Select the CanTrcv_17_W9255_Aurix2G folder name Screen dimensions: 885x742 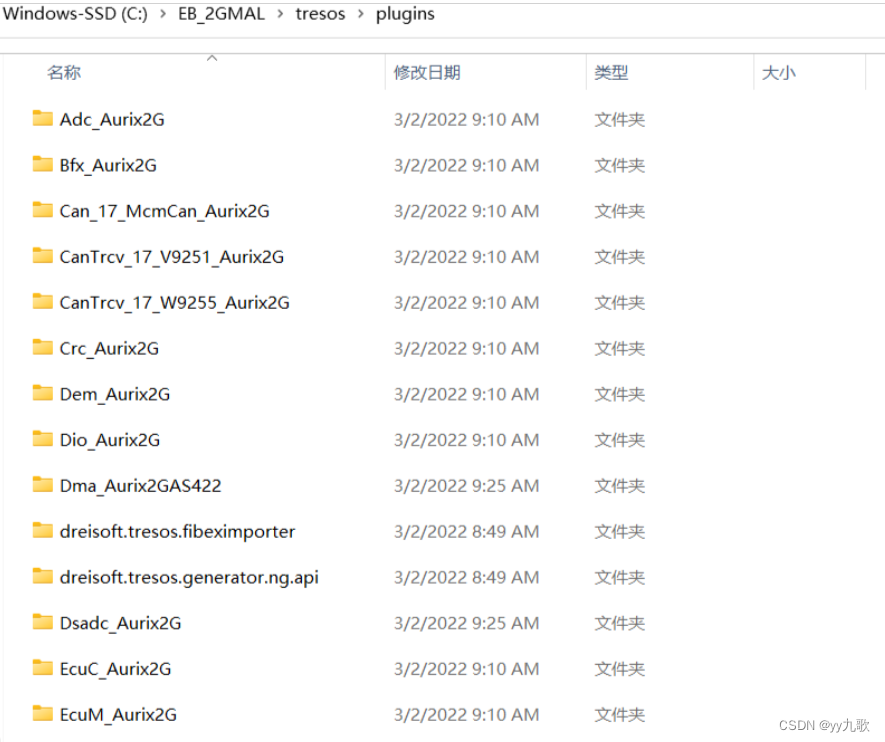click(x=174, y=302)
